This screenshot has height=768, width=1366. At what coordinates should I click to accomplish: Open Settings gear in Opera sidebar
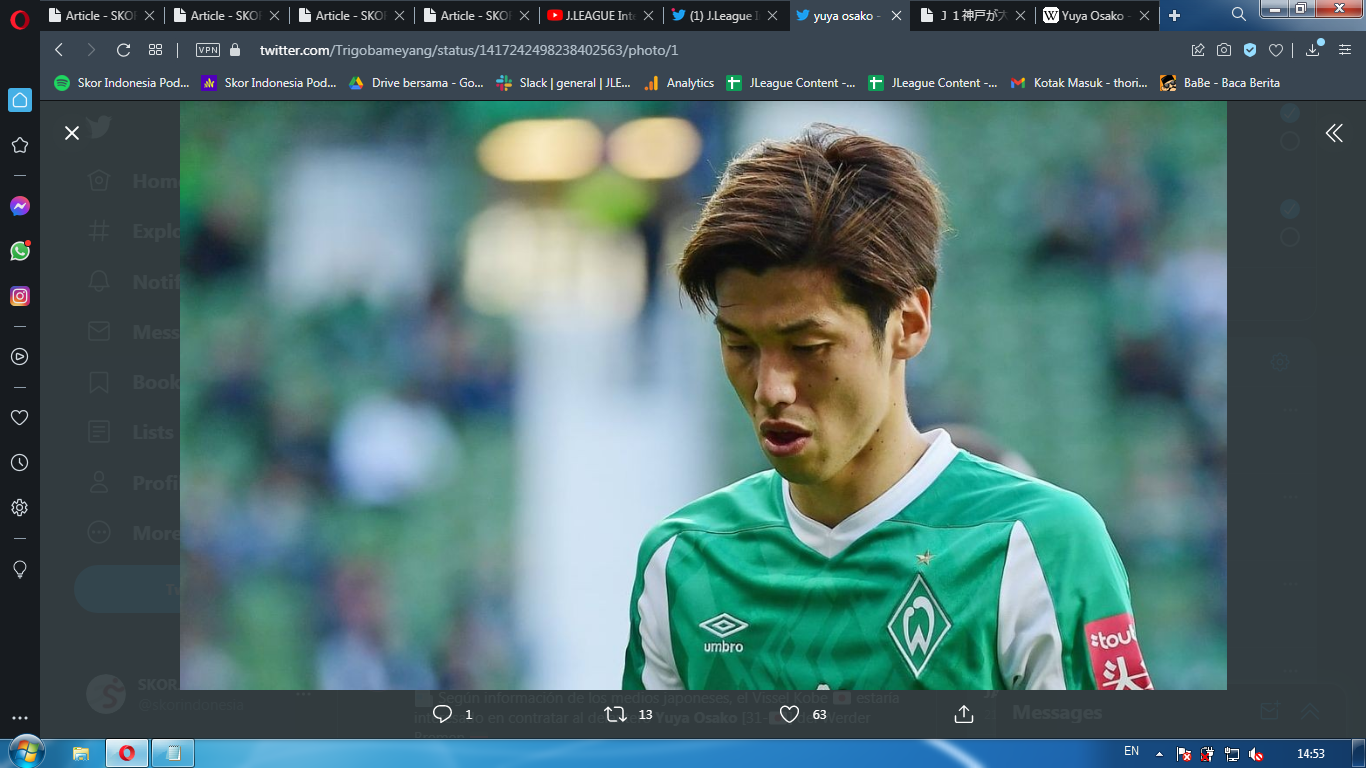20,508
